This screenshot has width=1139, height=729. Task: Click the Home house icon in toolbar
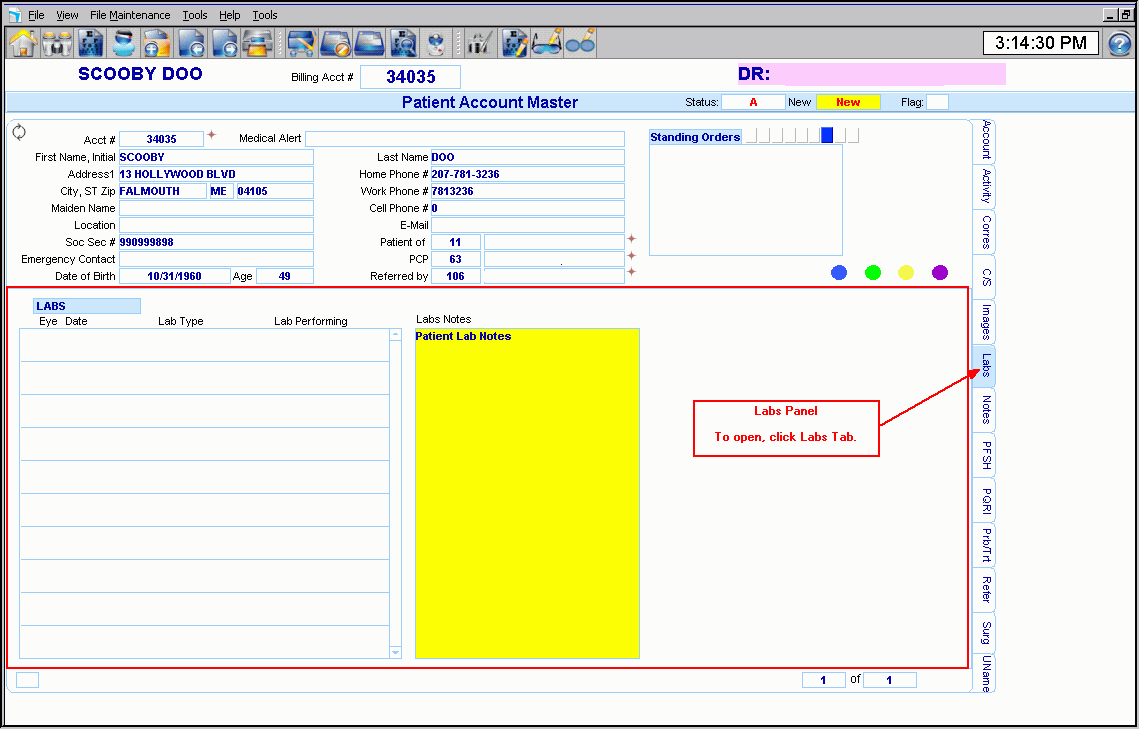click(x=23, y=43)
